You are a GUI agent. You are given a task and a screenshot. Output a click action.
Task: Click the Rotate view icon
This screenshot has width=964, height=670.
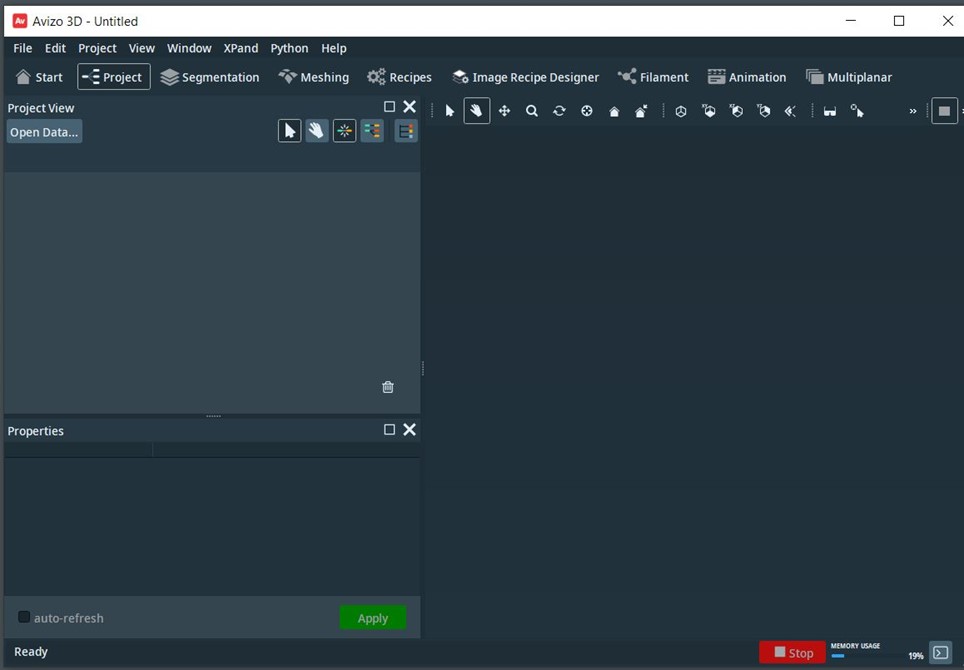(x=559, y=111)
